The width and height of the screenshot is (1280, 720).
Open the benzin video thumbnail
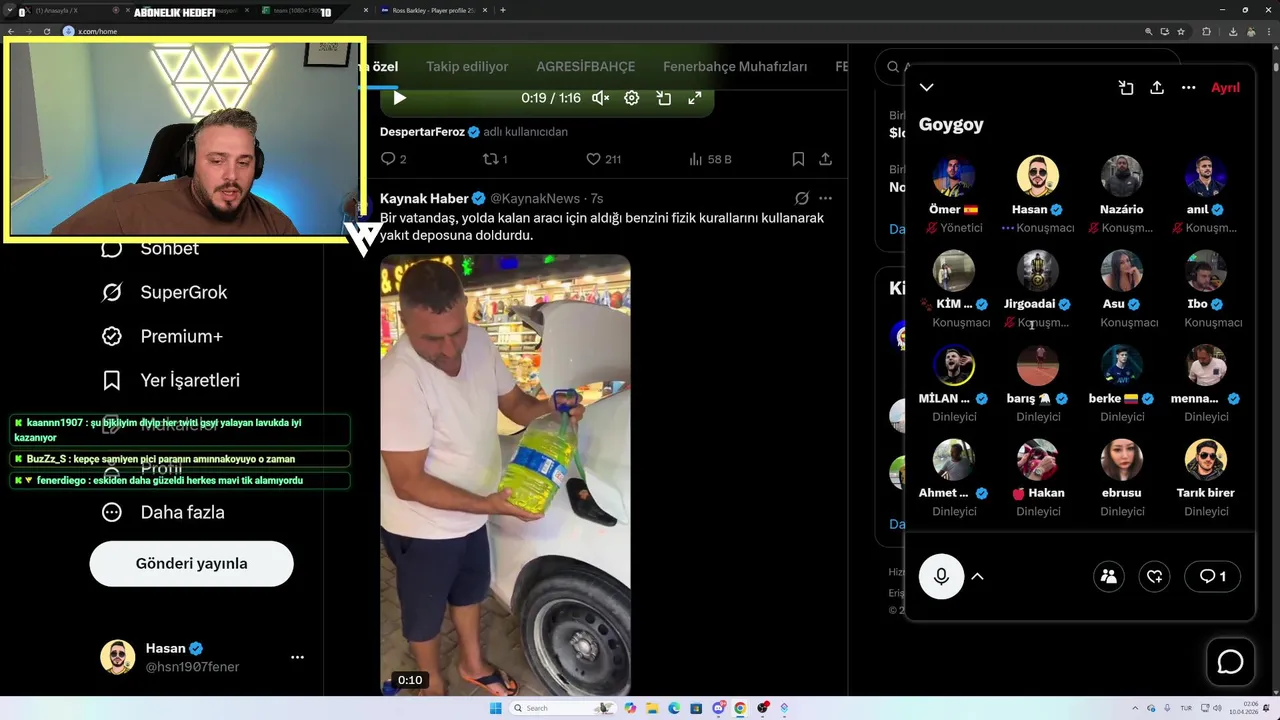pos(505,475)
